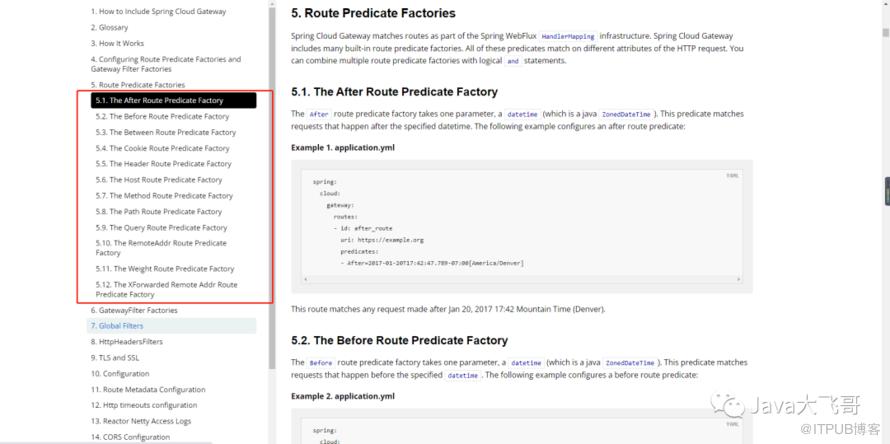The image size is (890, 444).
Task: Open the Glossary chapter link
Action: tap(109, 27)
